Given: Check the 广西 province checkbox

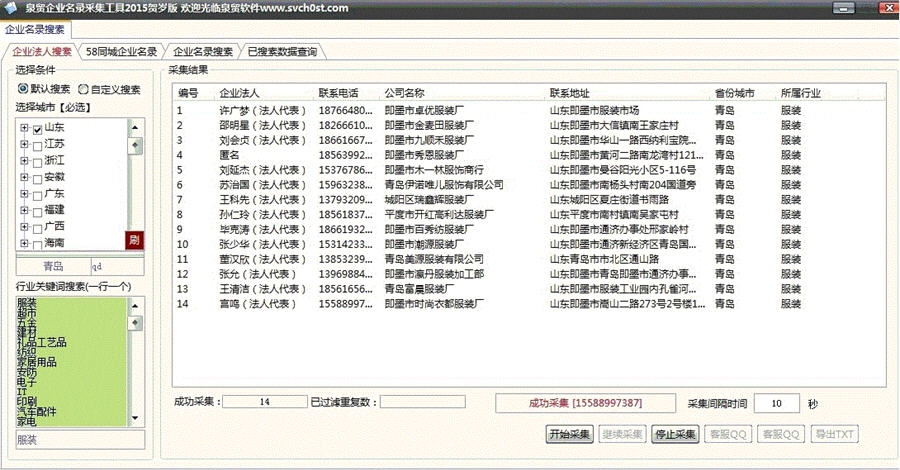Looking at the screenshot, I should tap(37, 228).
